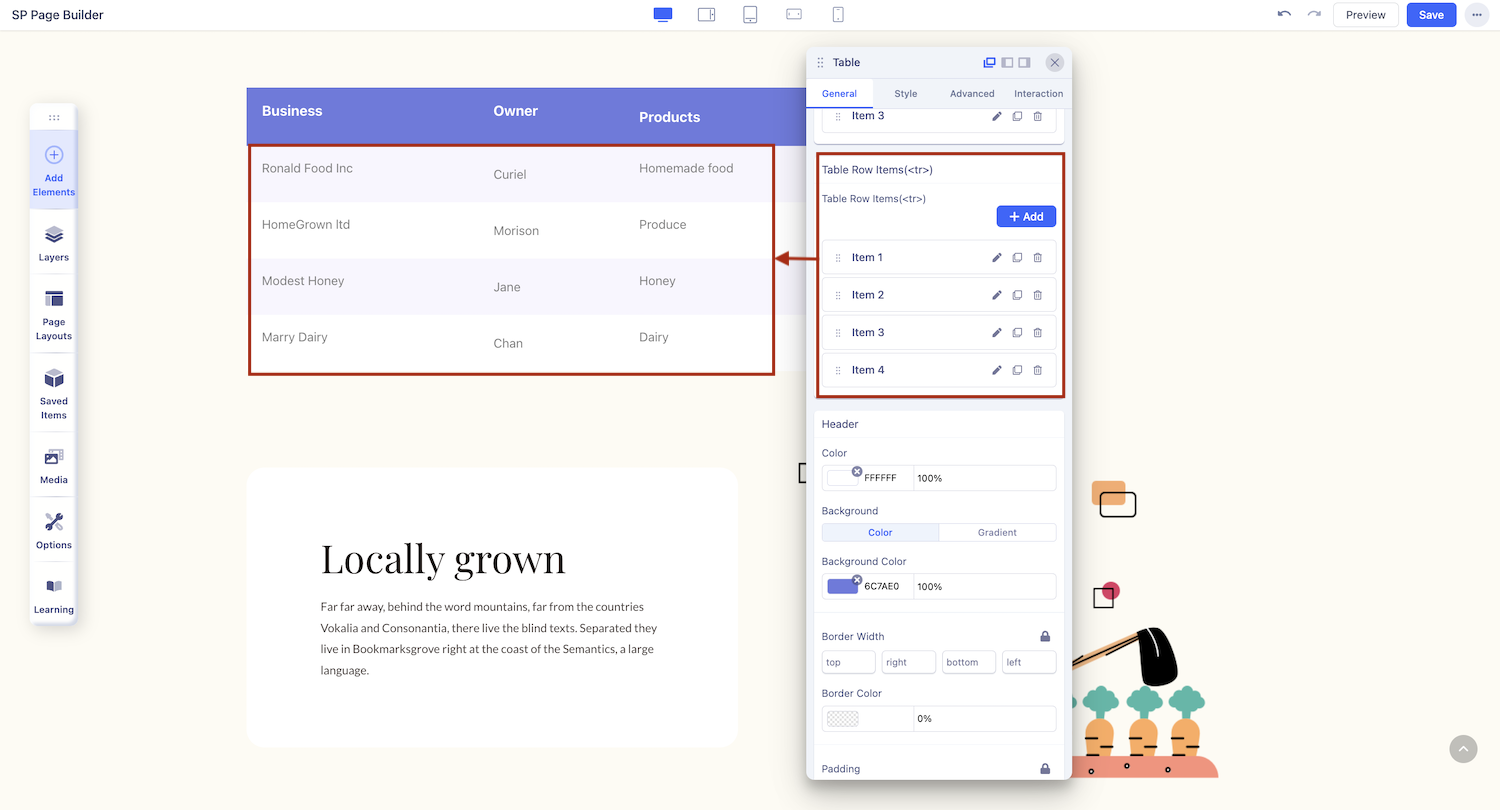The width and height of the screenshot is (1500, 810).
Task: Duplicate Item 2 in table rows
Action: [x=1017, y=295]
